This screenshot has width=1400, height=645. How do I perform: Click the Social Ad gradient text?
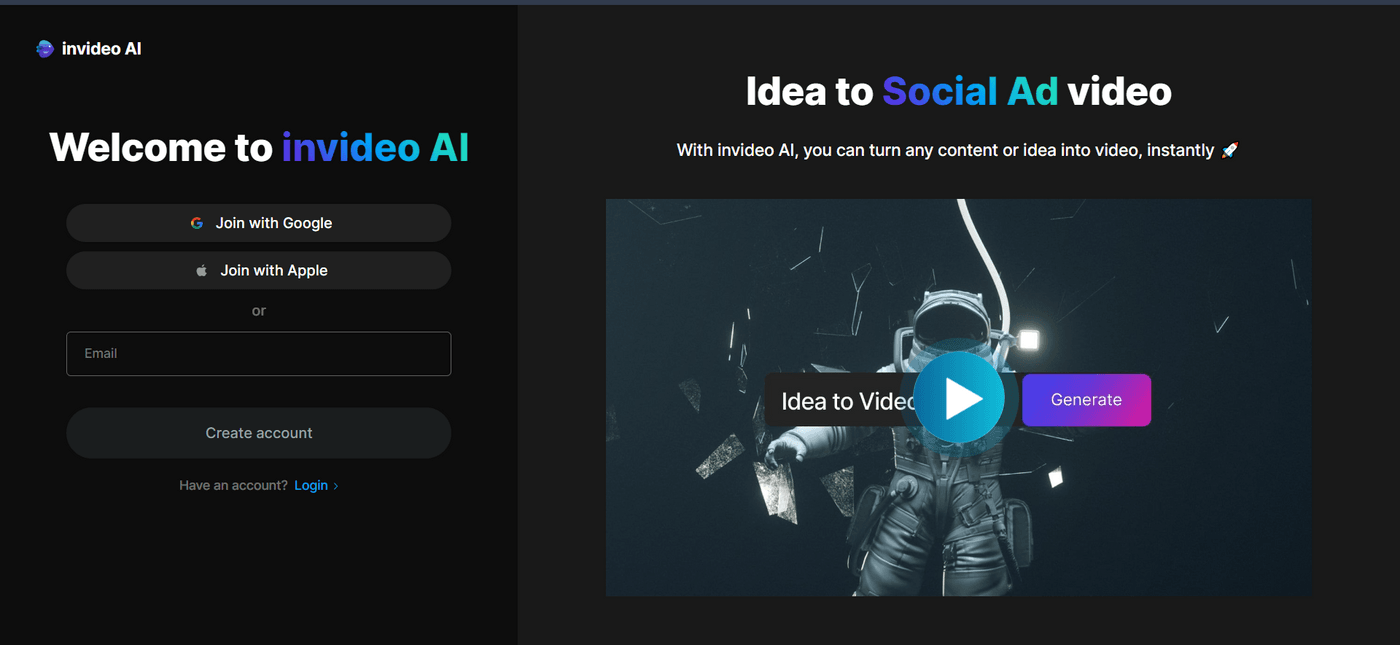[x=970, y=91]
